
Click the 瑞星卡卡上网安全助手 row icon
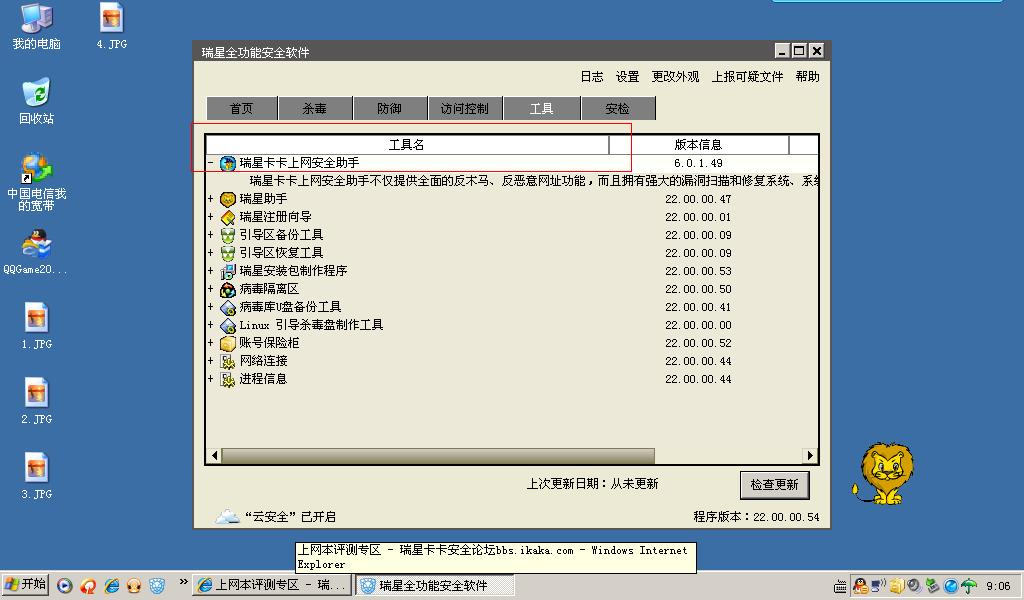click(227, 163)
